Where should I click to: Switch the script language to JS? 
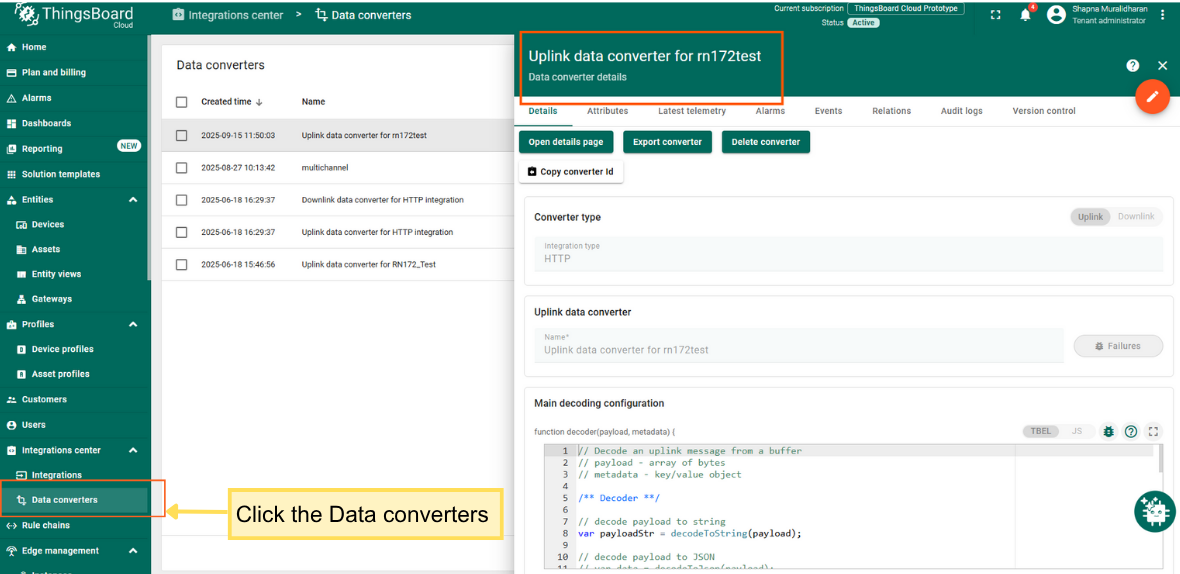[1077, 431]
